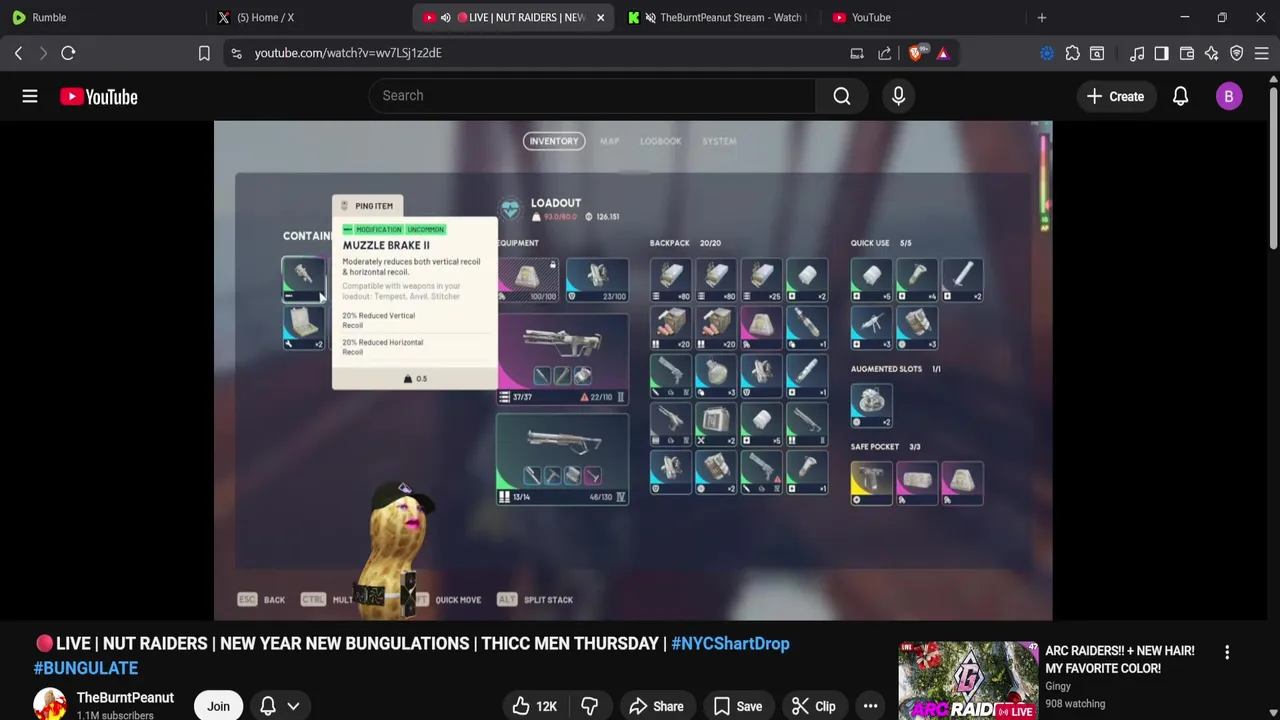
Task: Open Leo AI sparkle icon
Action: pyautogui.click(x=1212, y=53)
